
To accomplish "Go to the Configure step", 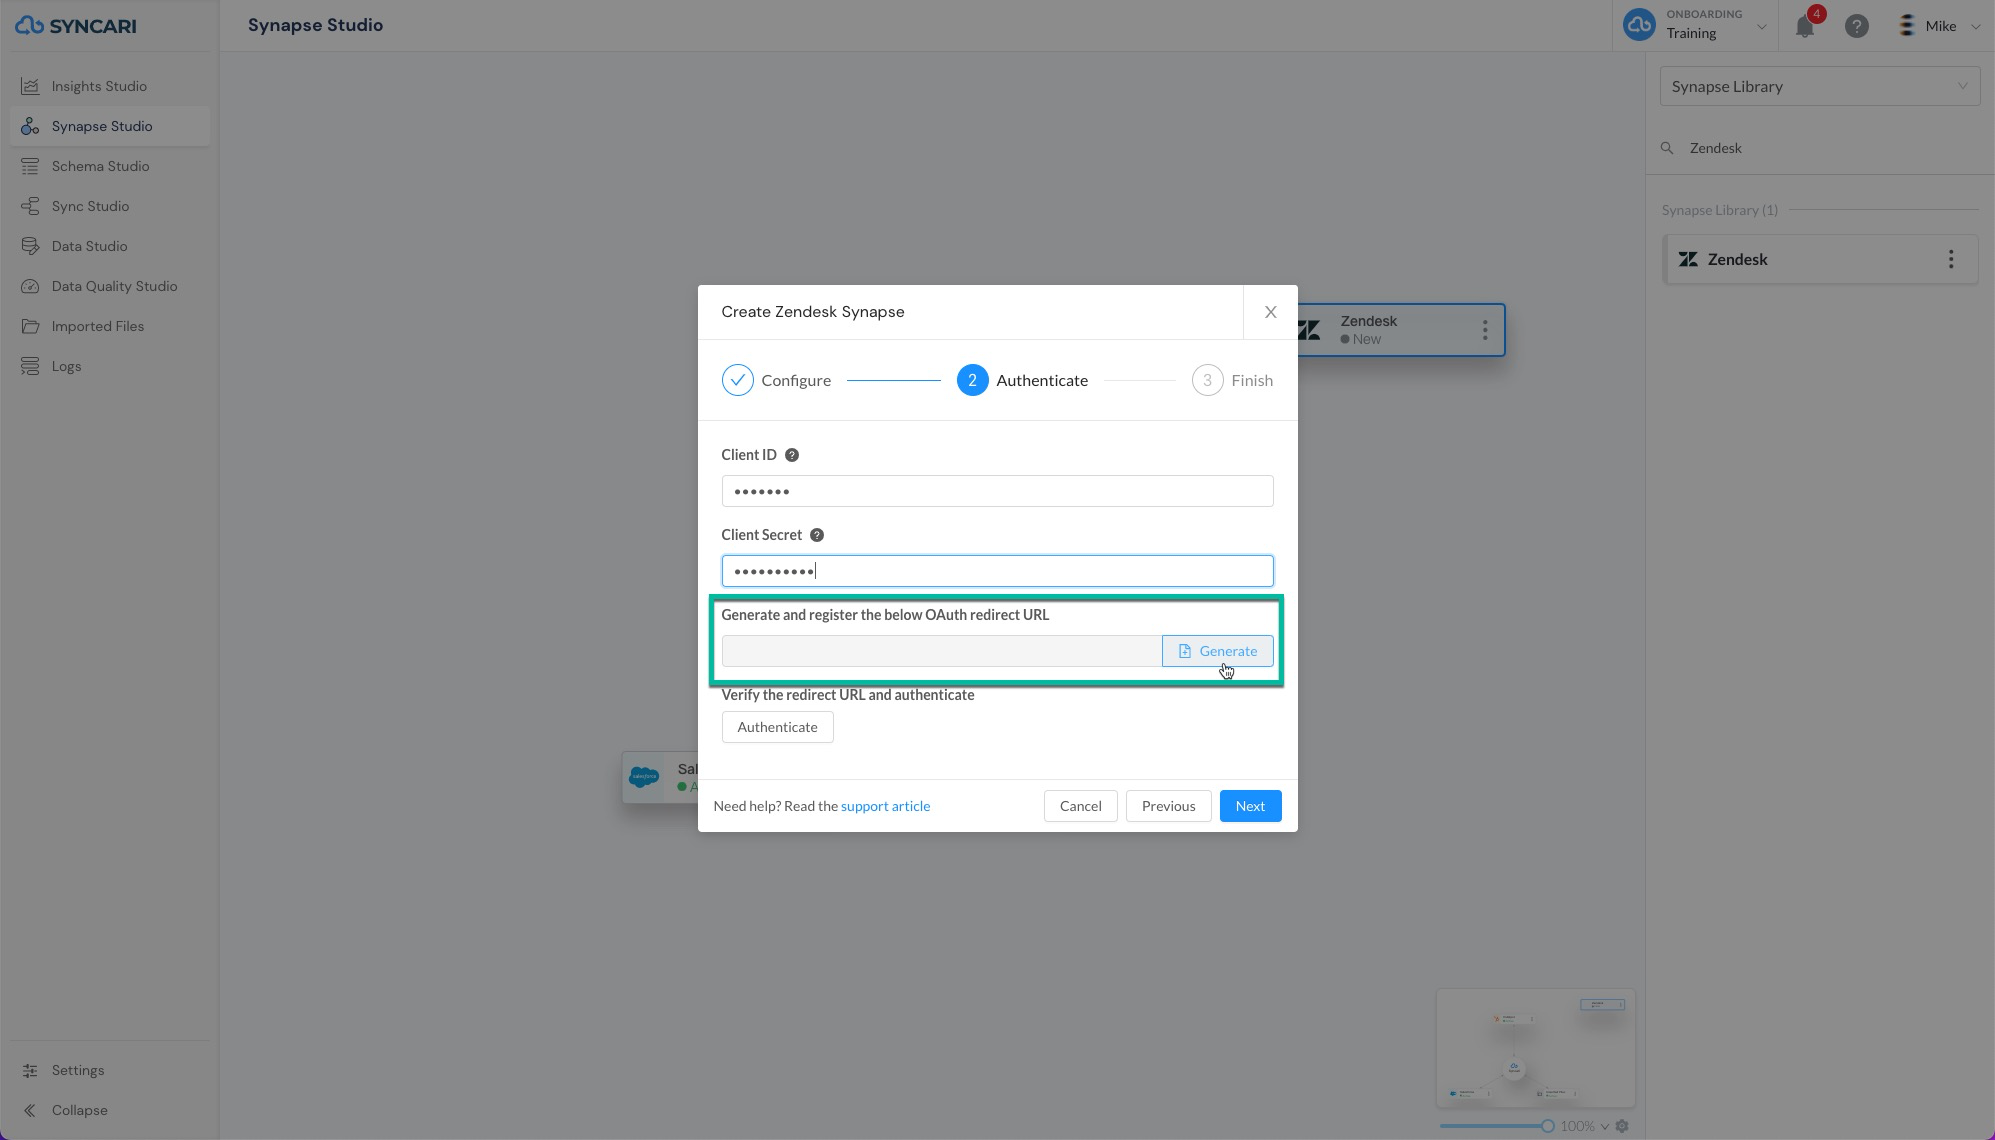I will pos(776,380).
